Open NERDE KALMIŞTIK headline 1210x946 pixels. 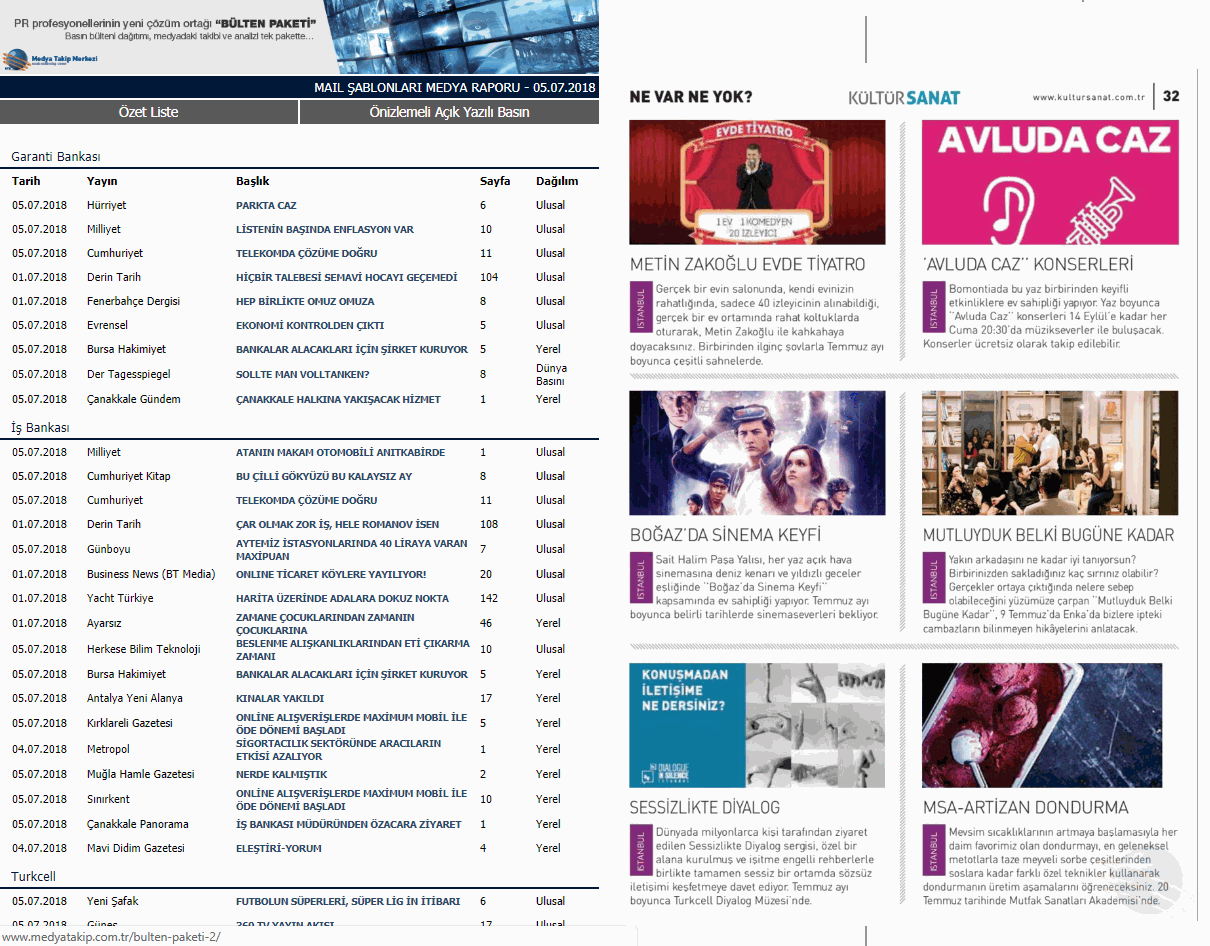coord(281,774)
